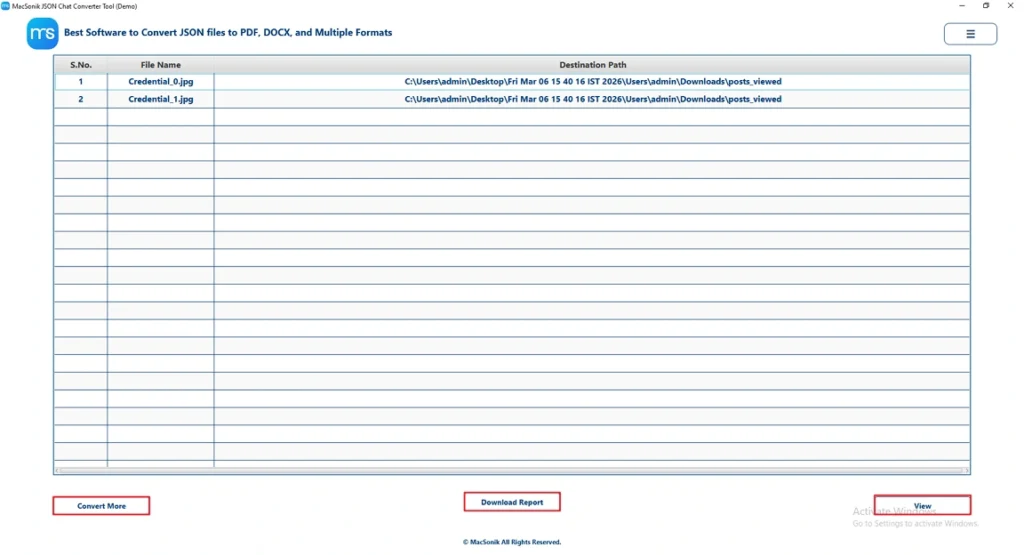Minimize the MacSonik window
The image size is (1024, 555).
click(962, 6)
